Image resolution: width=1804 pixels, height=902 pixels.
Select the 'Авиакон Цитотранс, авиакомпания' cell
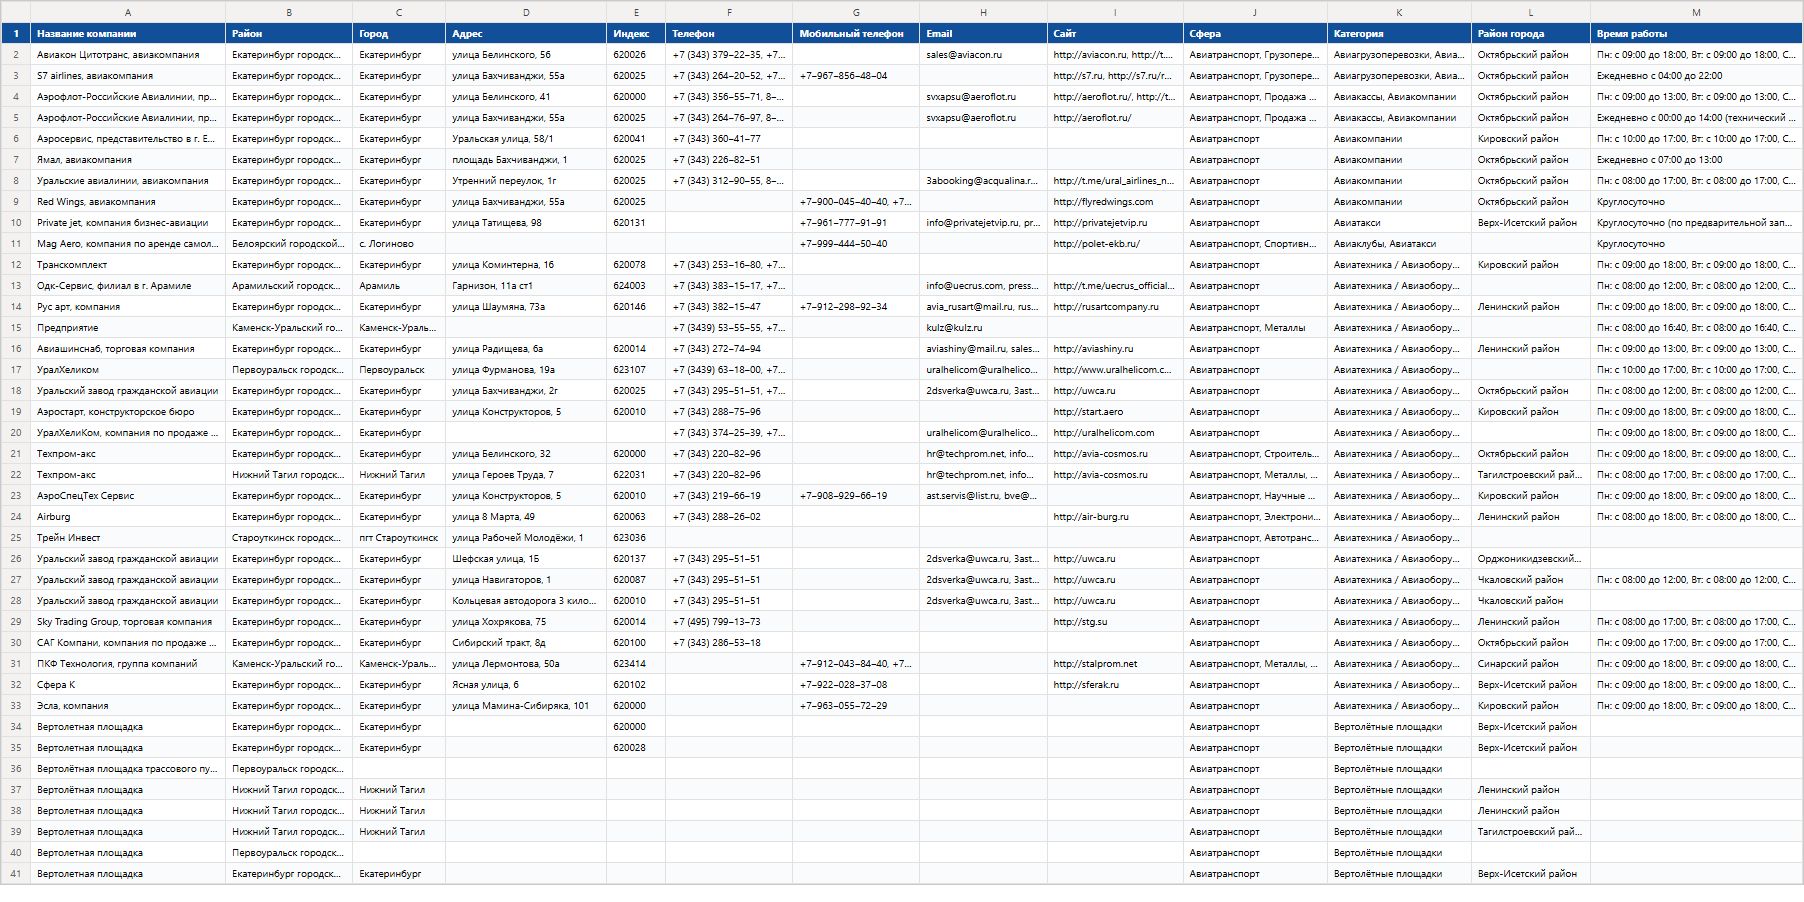[128, 55]
